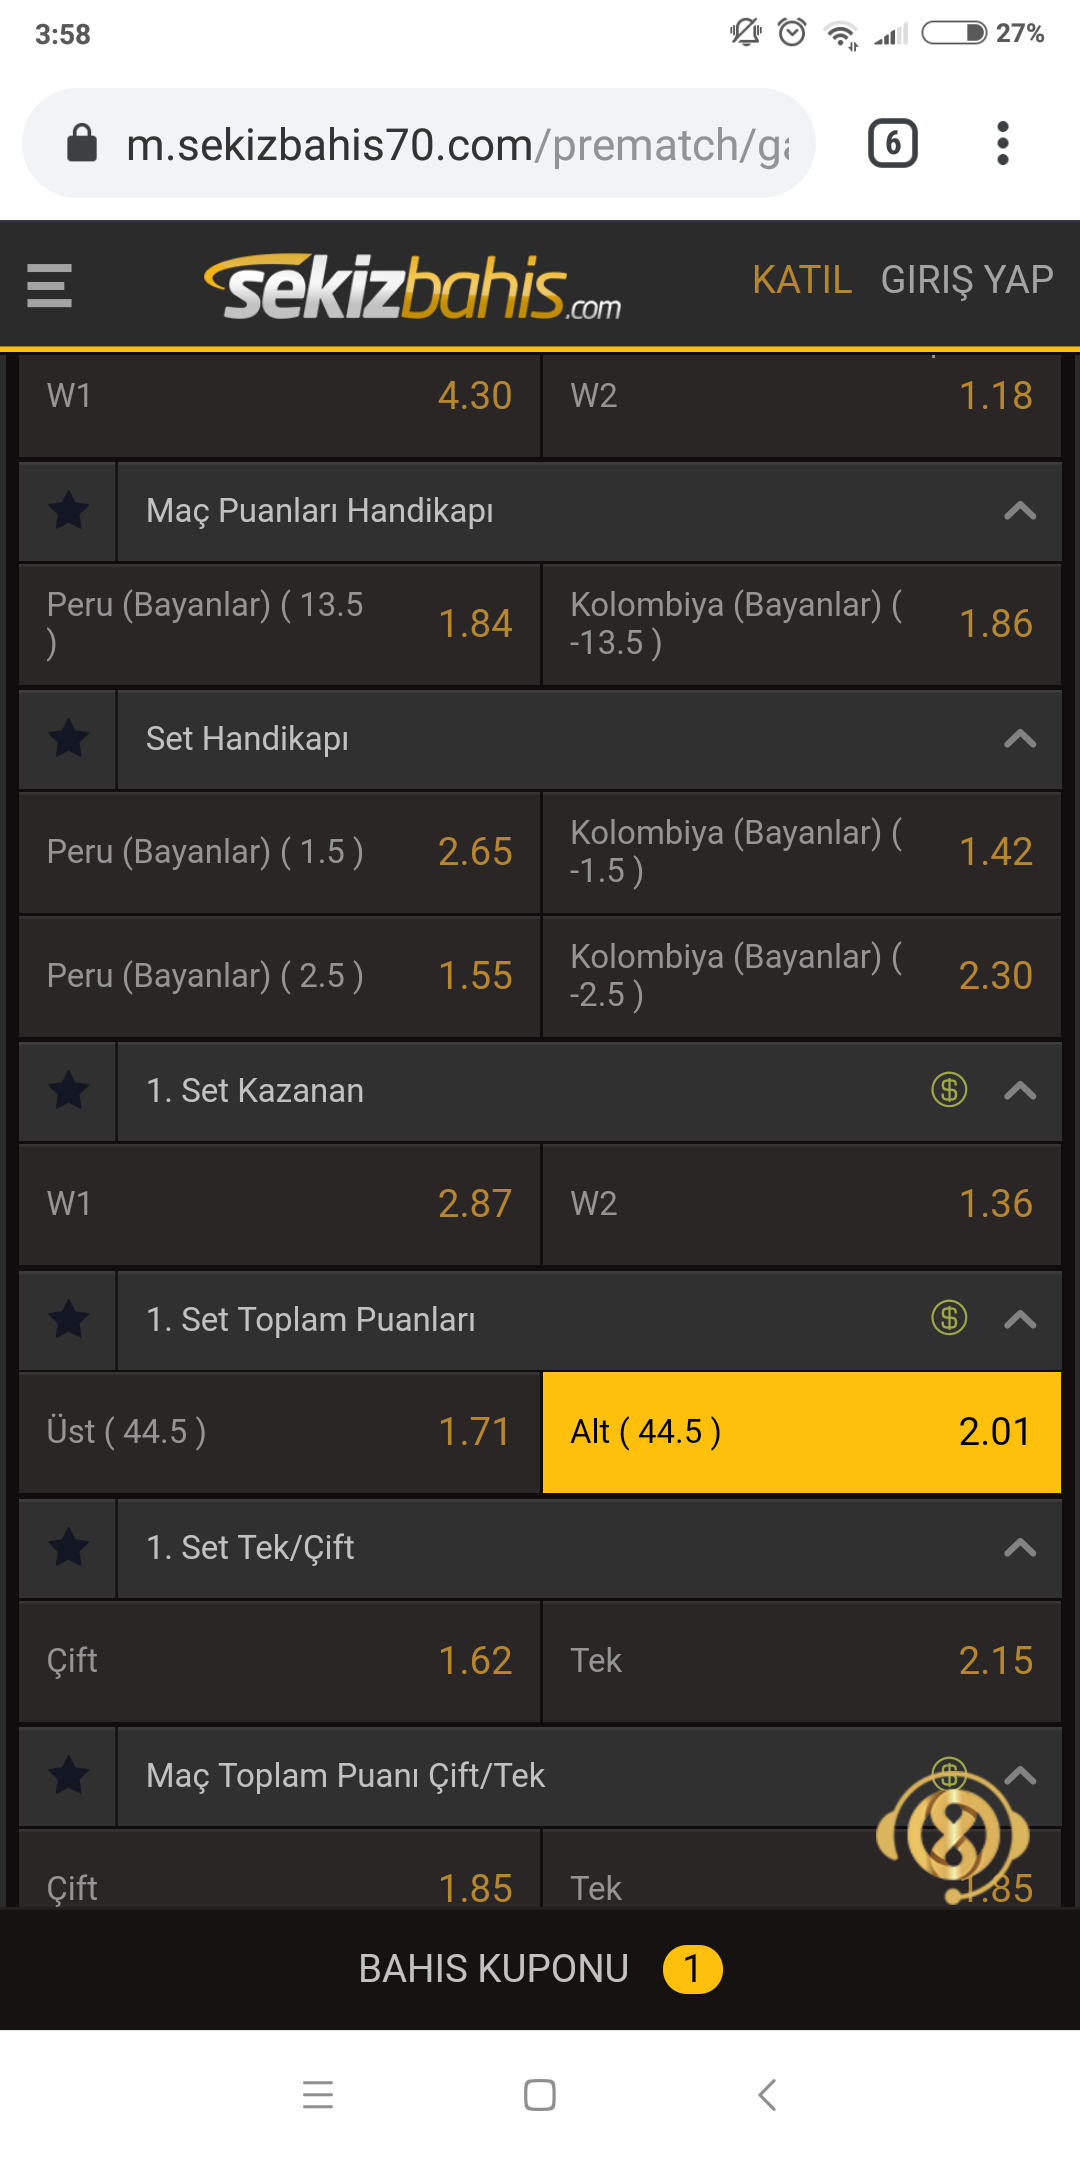The width and height of the screenshot is (1080, 2160).
Task: Collapse the Set Handikapı section chevron
Action: (1019, 739)
